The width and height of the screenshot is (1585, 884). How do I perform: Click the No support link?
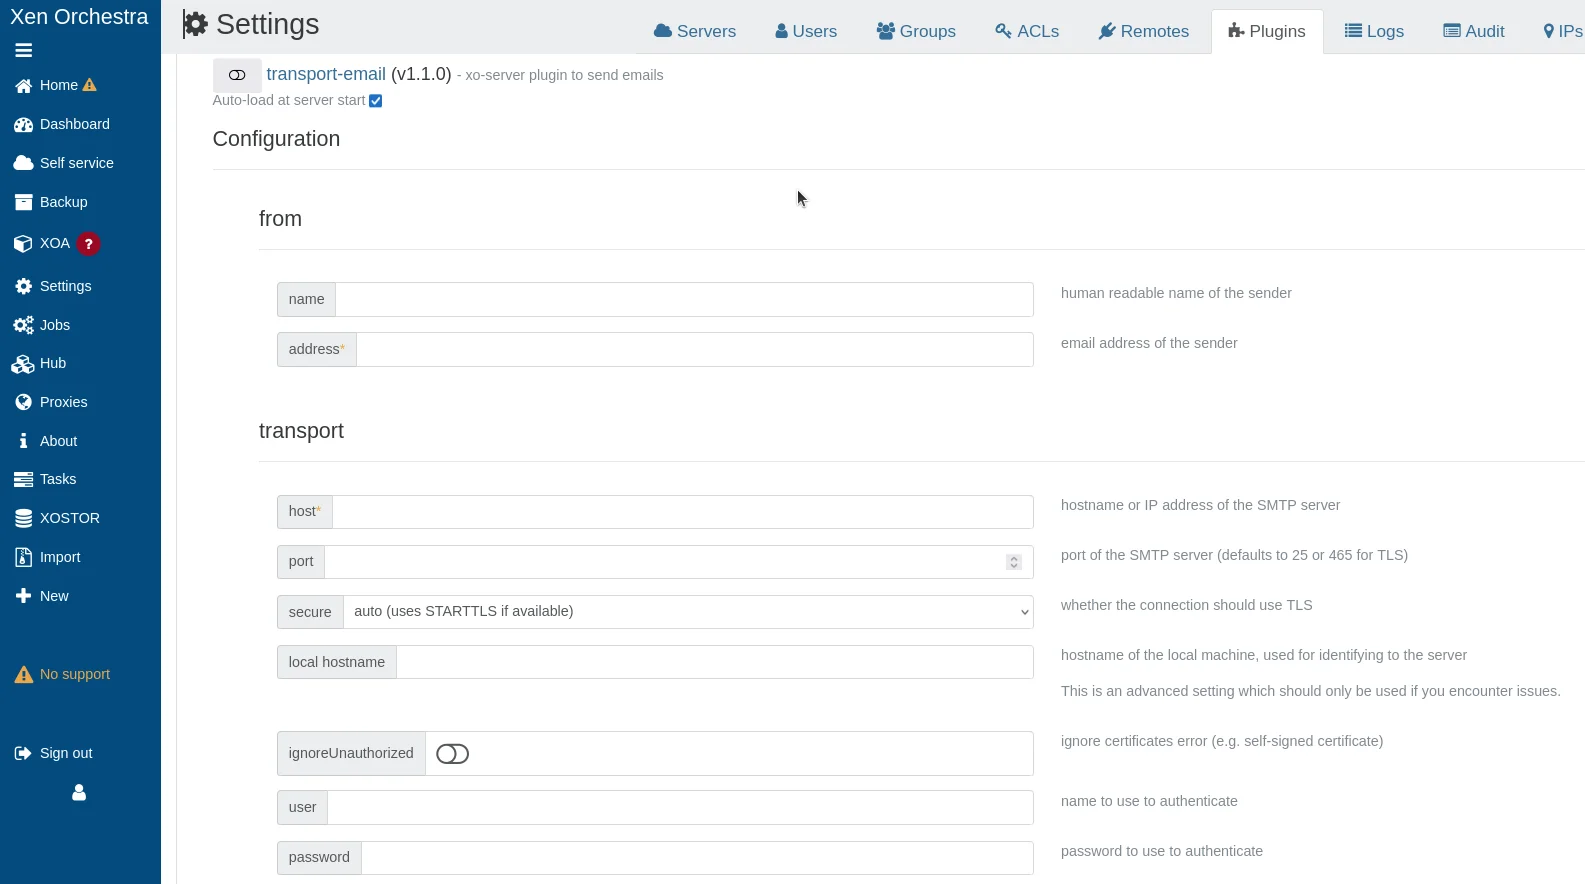[x=75, y=675]
